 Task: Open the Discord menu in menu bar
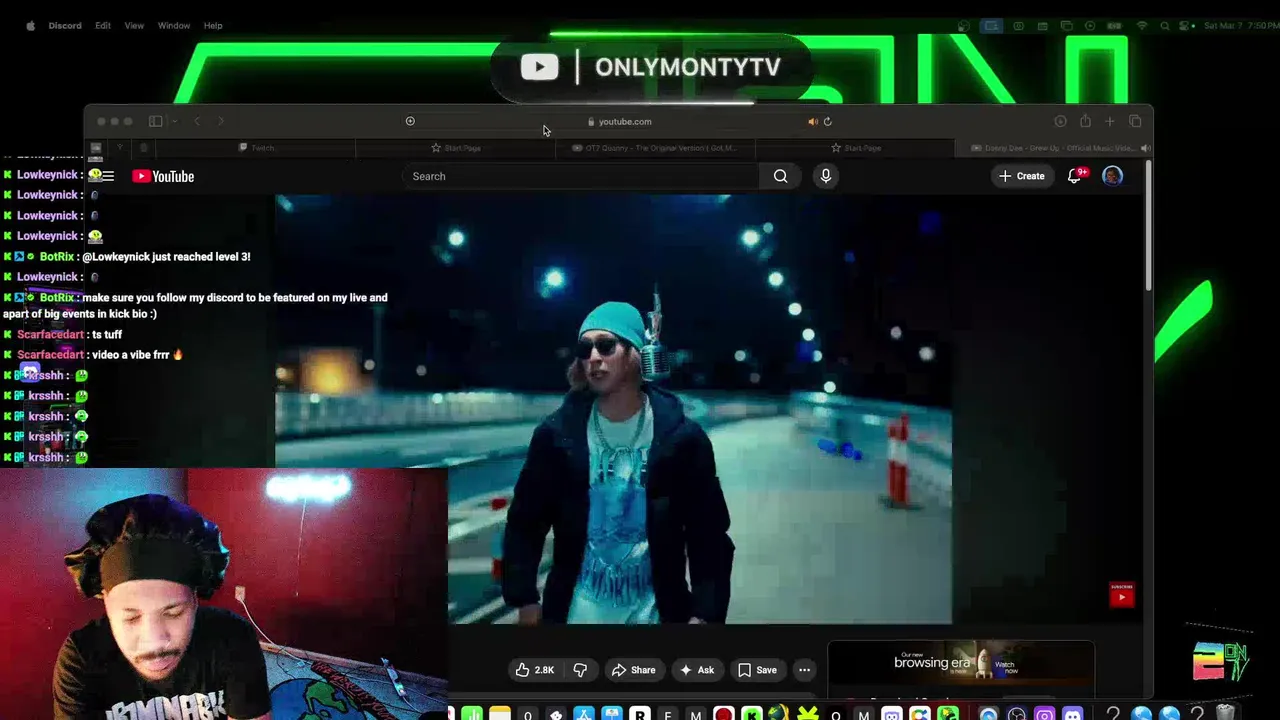(65, 26)
